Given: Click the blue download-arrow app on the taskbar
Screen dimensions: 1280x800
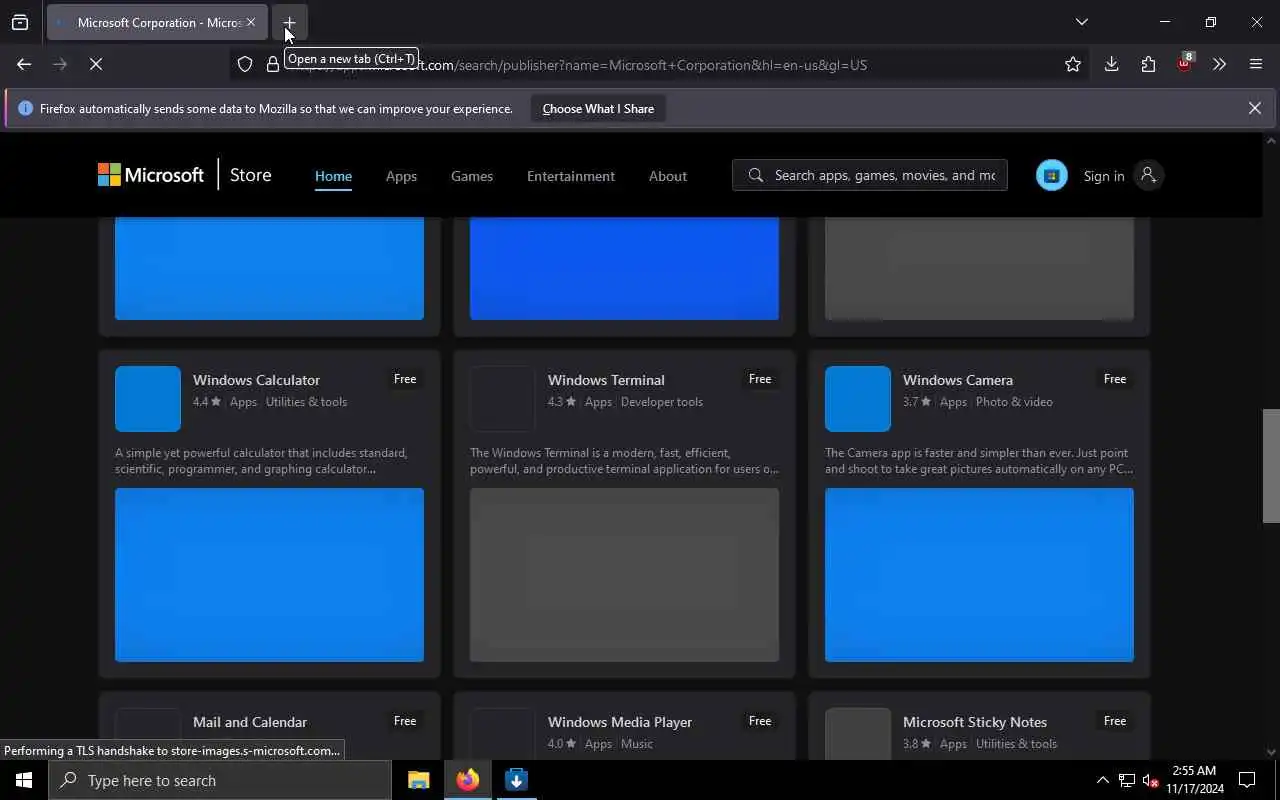Looking at the screenshot, I should [516, 780].
